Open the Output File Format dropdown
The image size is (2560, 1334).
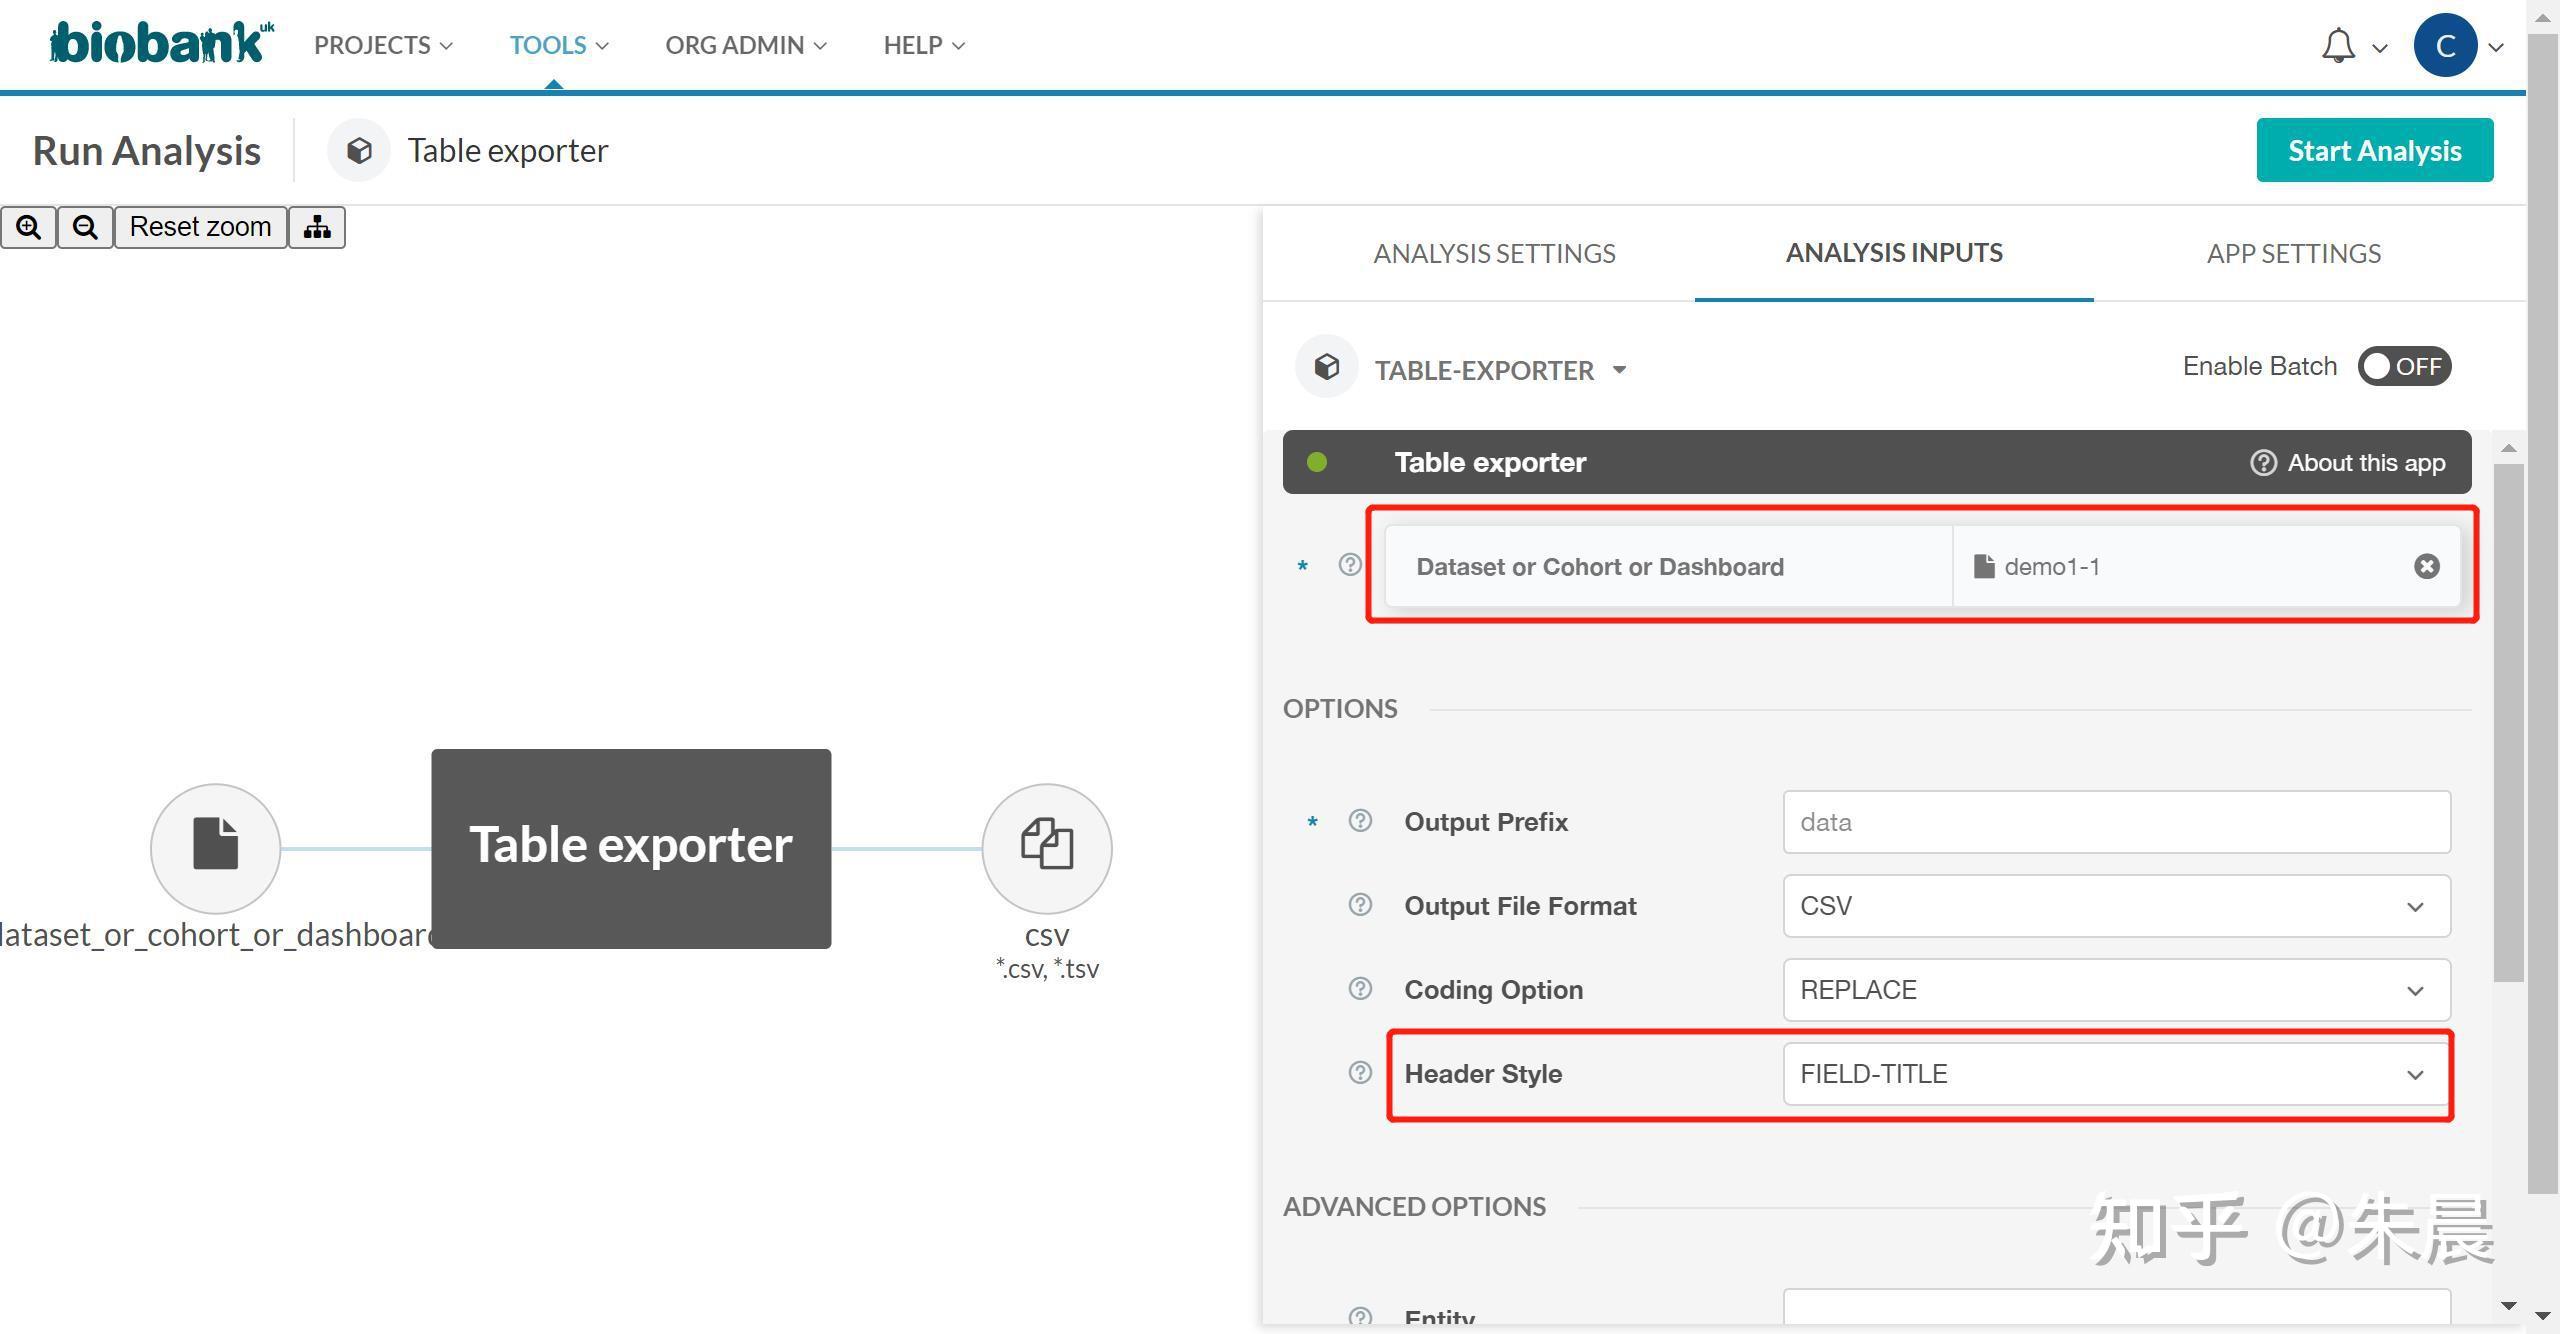[2116, 906]
